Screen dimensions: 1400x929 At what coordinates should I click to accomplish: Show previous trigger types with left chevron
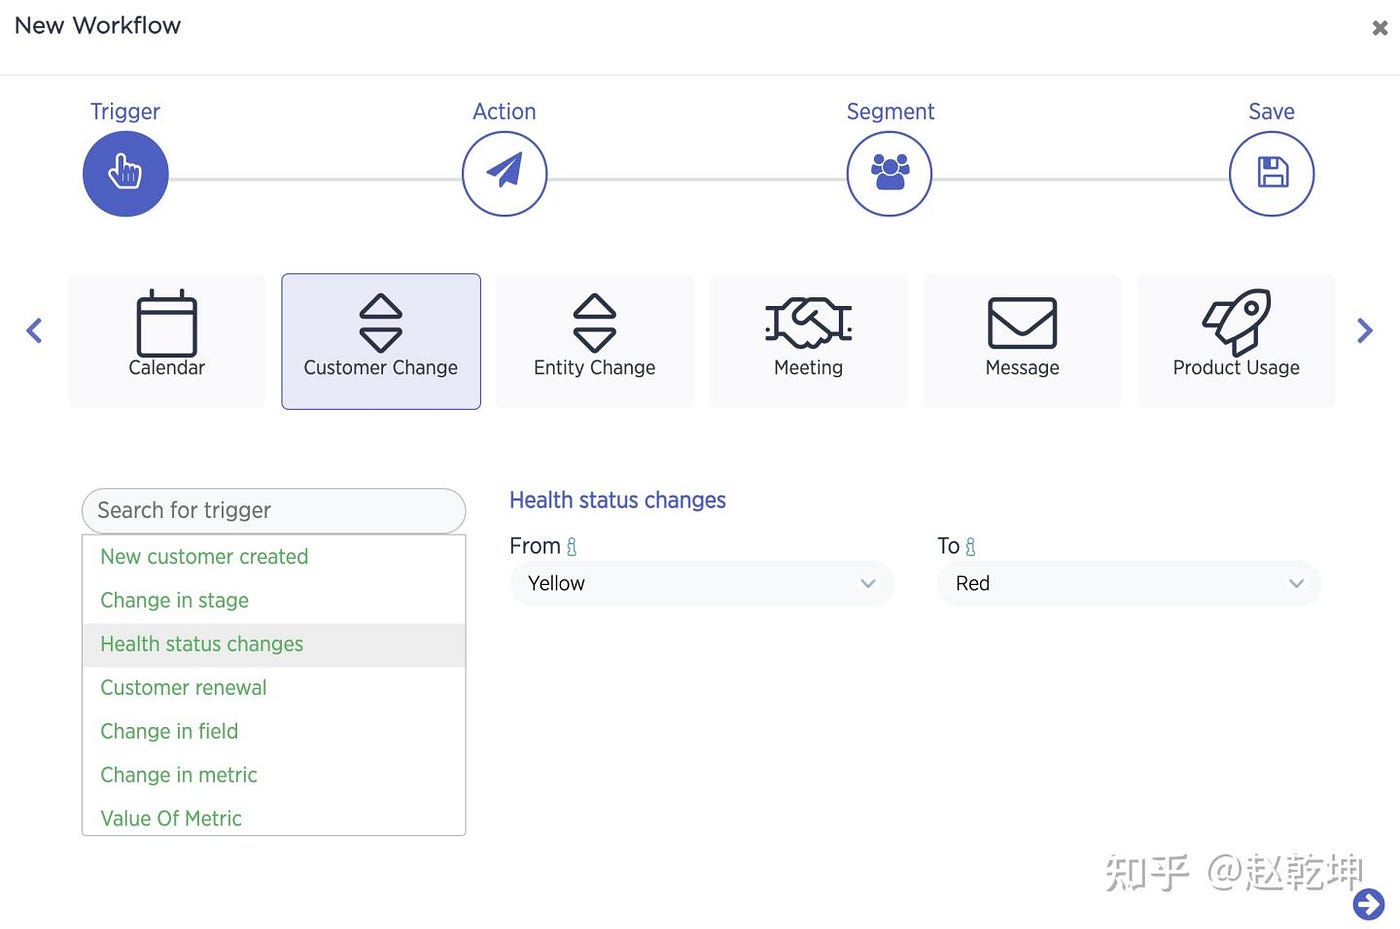34,331
